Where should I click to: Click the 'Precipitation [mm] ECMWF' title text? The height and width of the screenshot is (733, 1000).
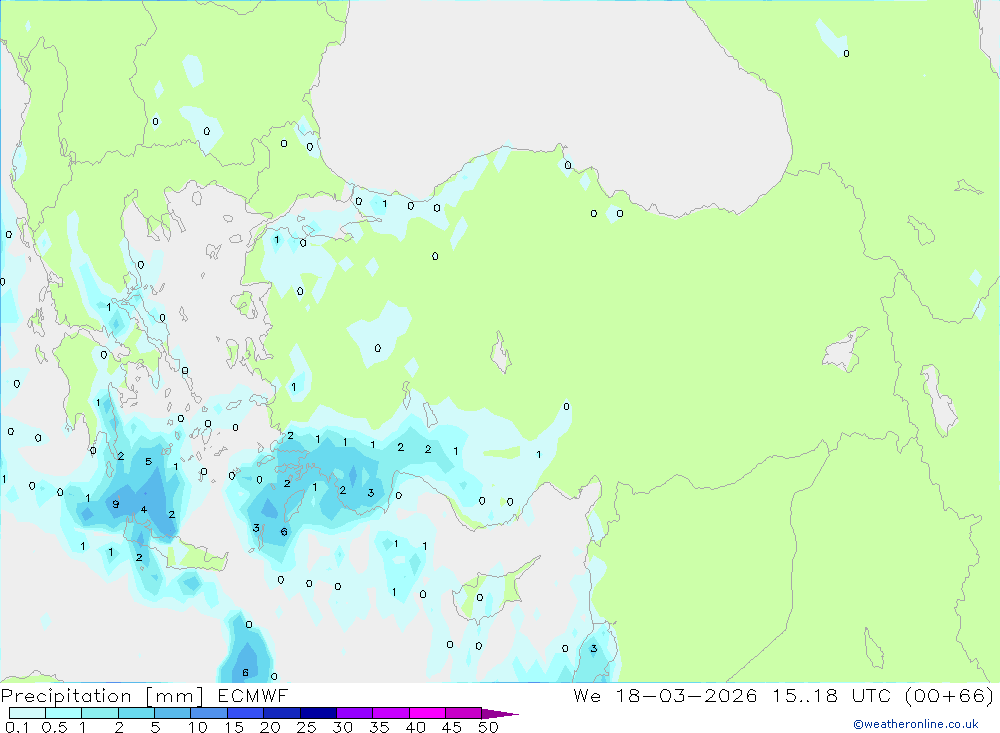144,695
